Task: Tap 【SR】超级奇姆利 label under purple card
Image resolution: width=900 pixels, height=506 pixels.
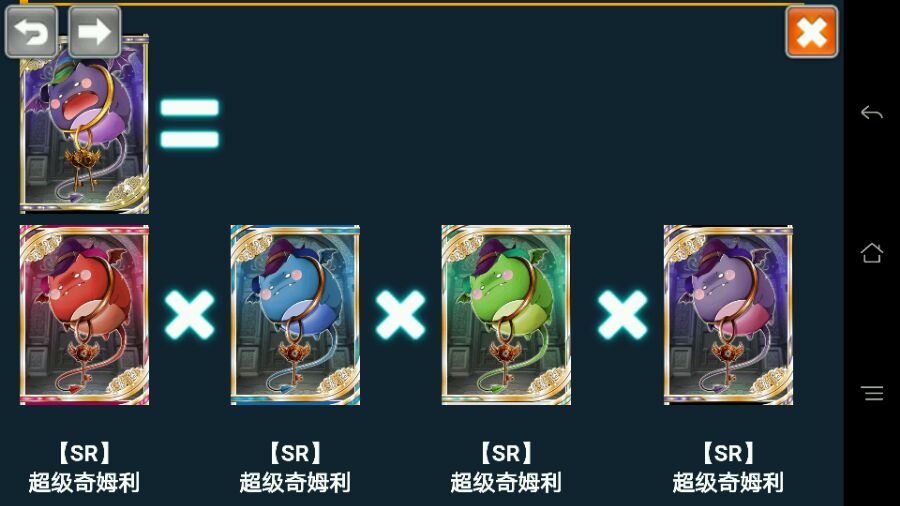Action: click(x=728, y=468)
